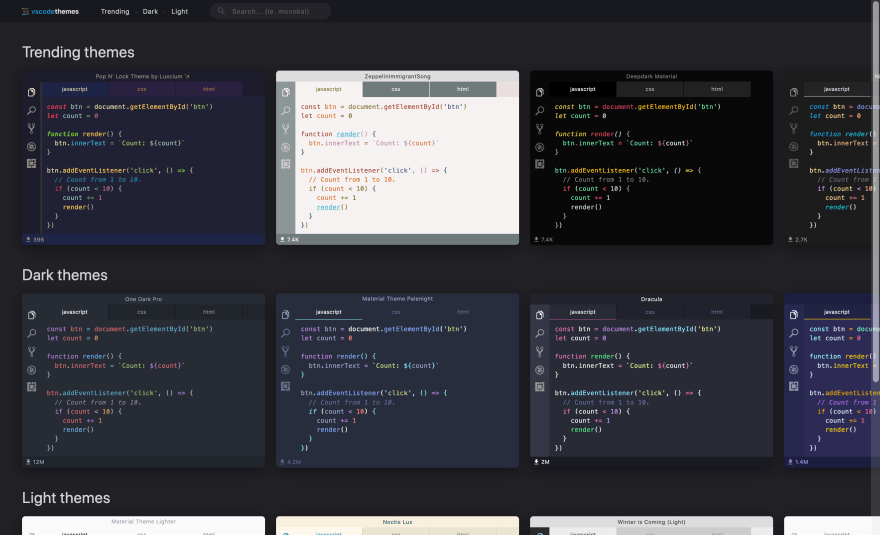
Task: Select html tab in Pop N' Lock preview
Action: (x=209, y=89)
